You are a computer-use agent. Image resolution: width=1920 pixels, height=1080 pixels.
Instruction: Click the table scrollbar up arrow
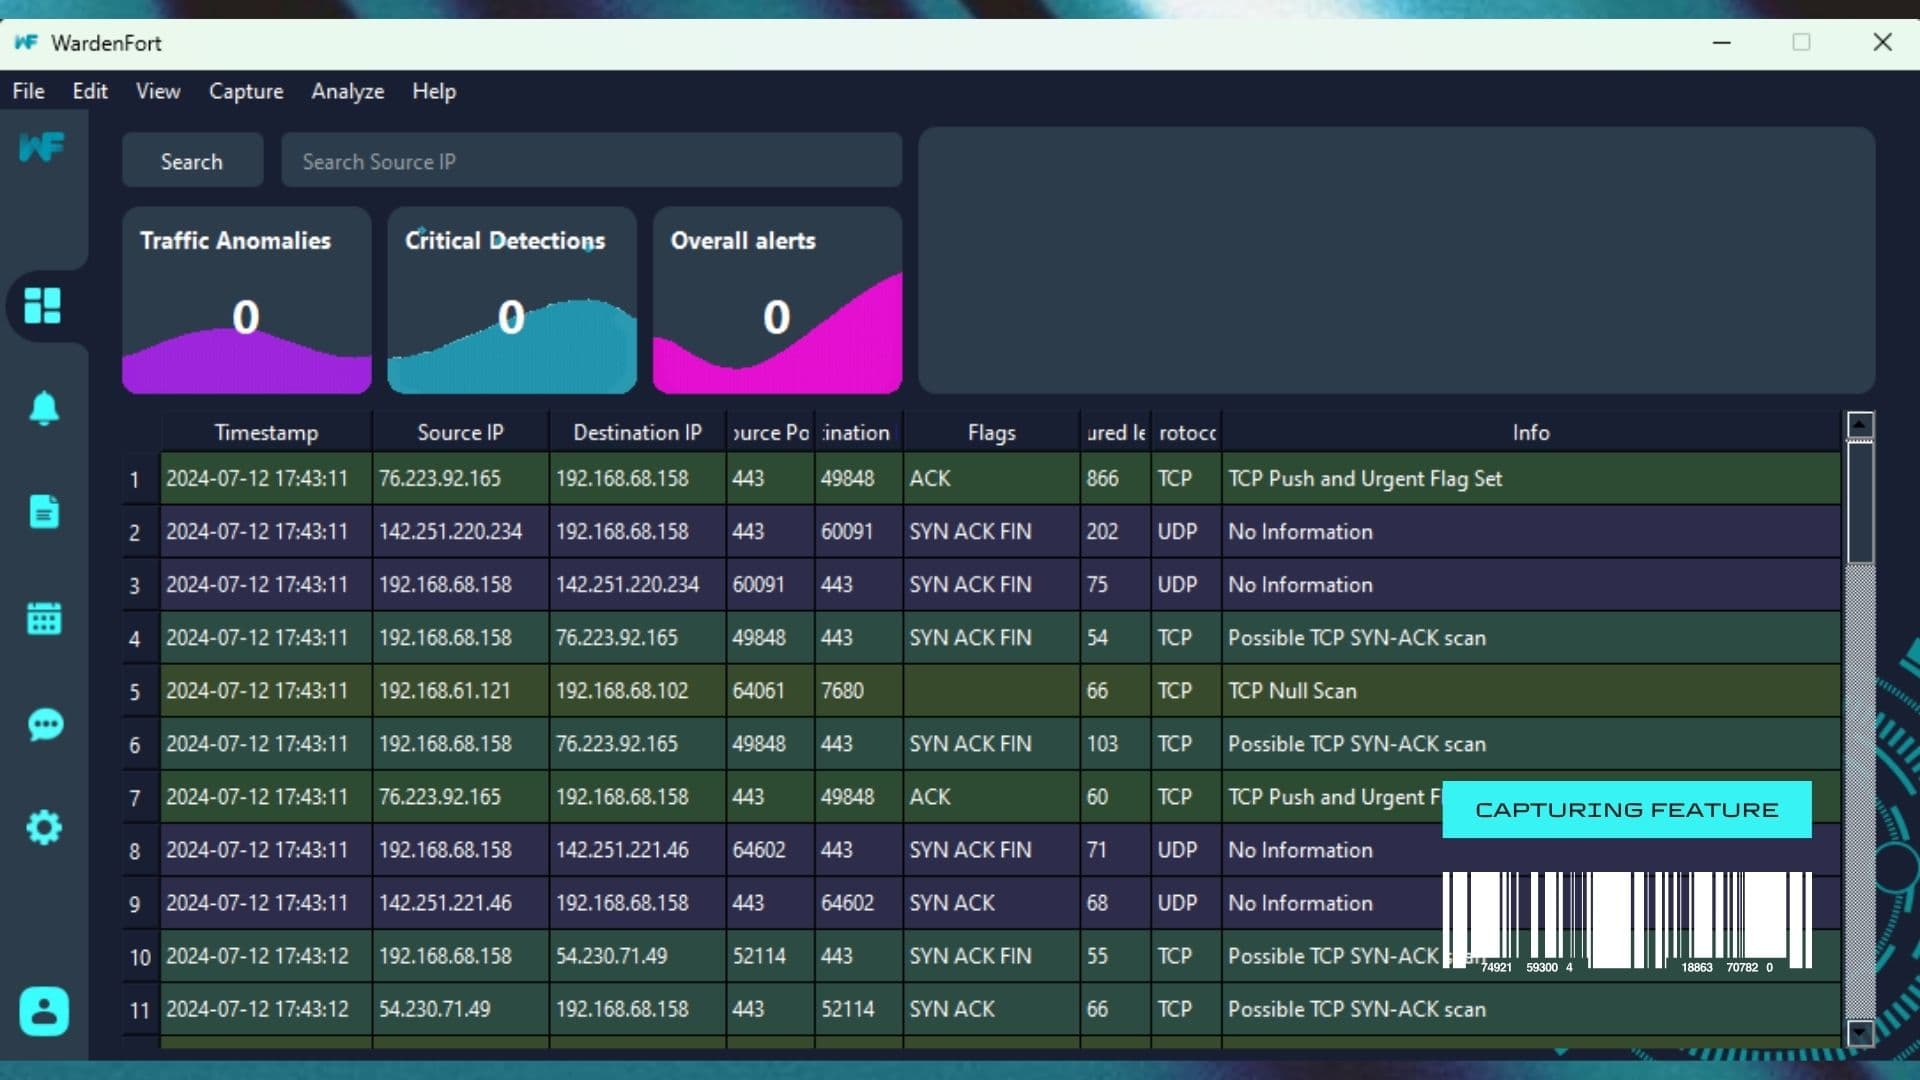click(1860, 425)
